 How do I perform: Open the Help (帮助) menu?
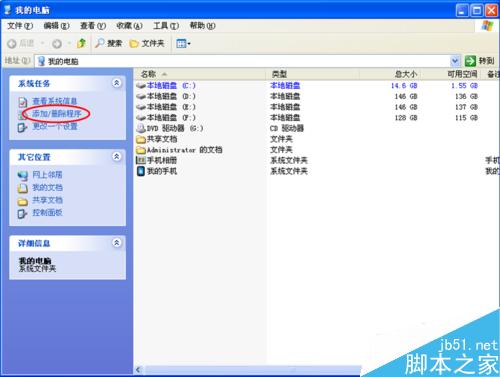click(x=202, y=26)
